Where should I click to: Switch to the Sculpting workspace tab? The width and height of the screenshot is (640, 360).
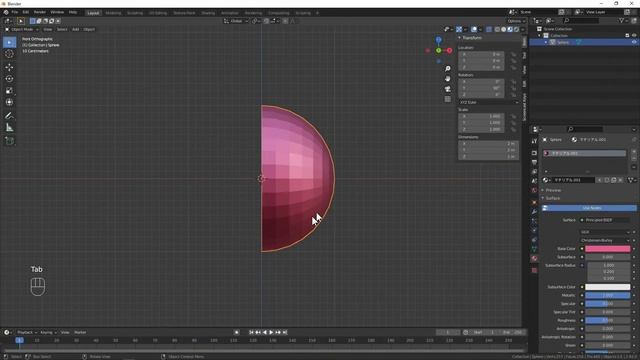(x=135, y=13)
